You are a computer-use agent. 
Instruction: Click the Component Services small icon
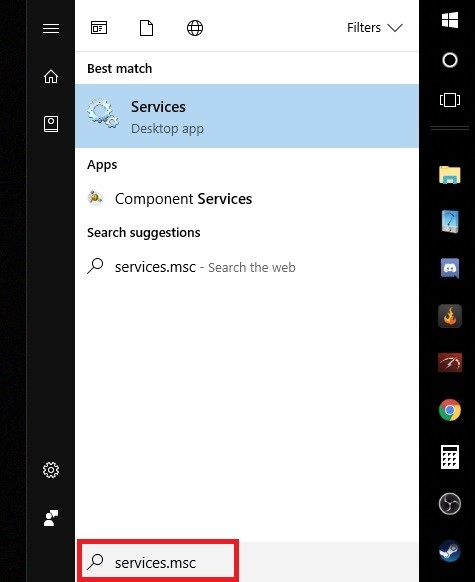point(95,198)
